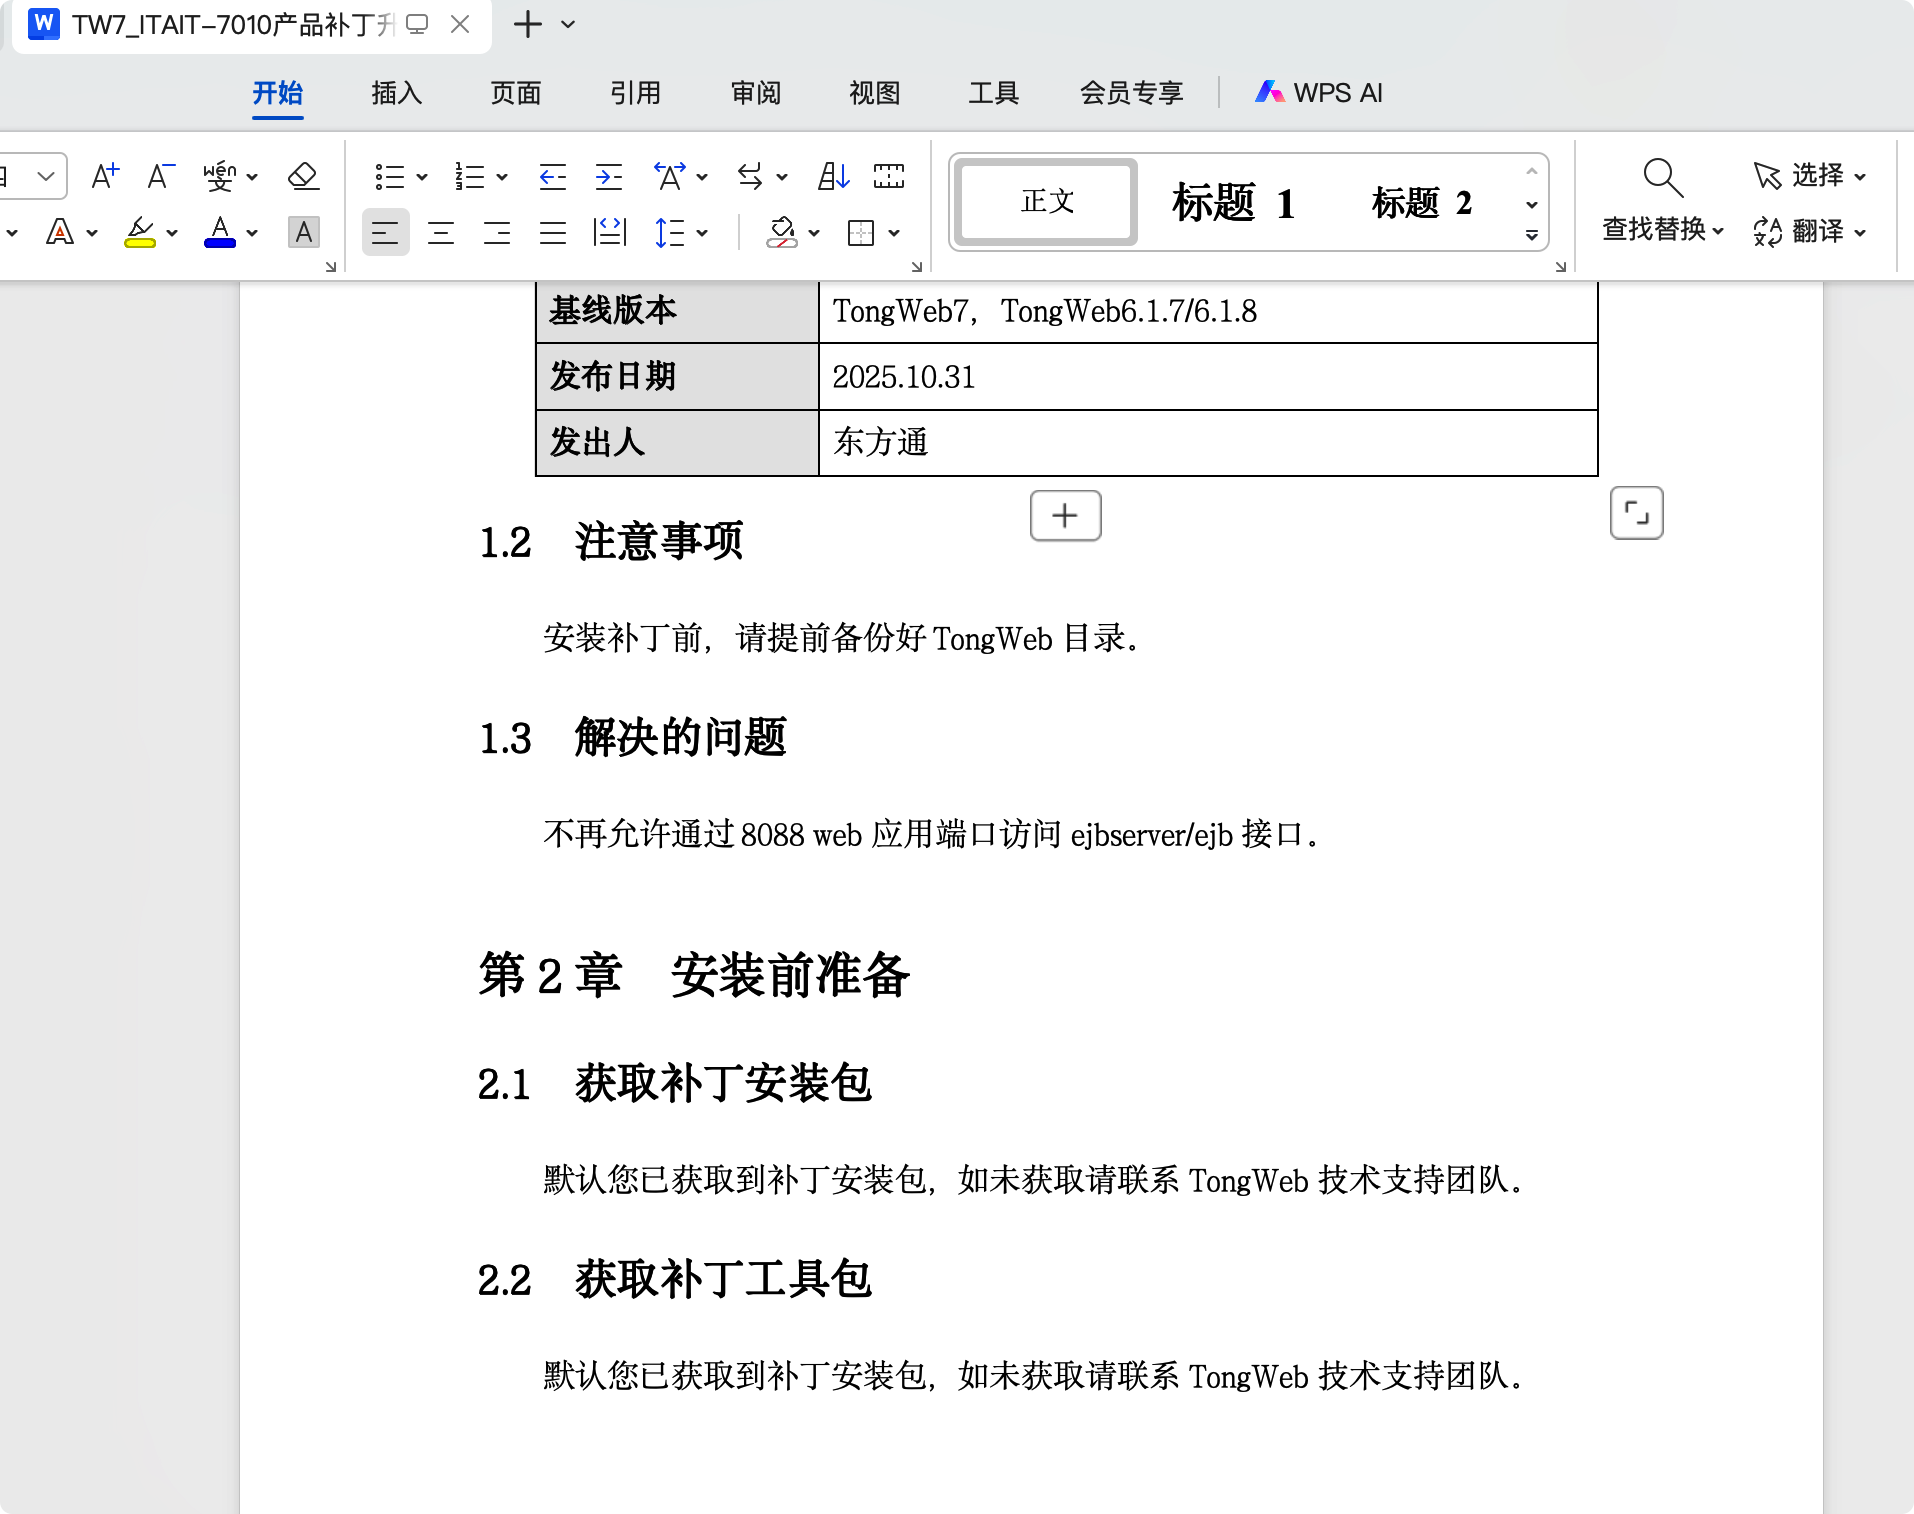The width and height of the screenshot is (1914, 1514).
Task: Apply the 正文 style
Action: click(x=1046, y=201)
